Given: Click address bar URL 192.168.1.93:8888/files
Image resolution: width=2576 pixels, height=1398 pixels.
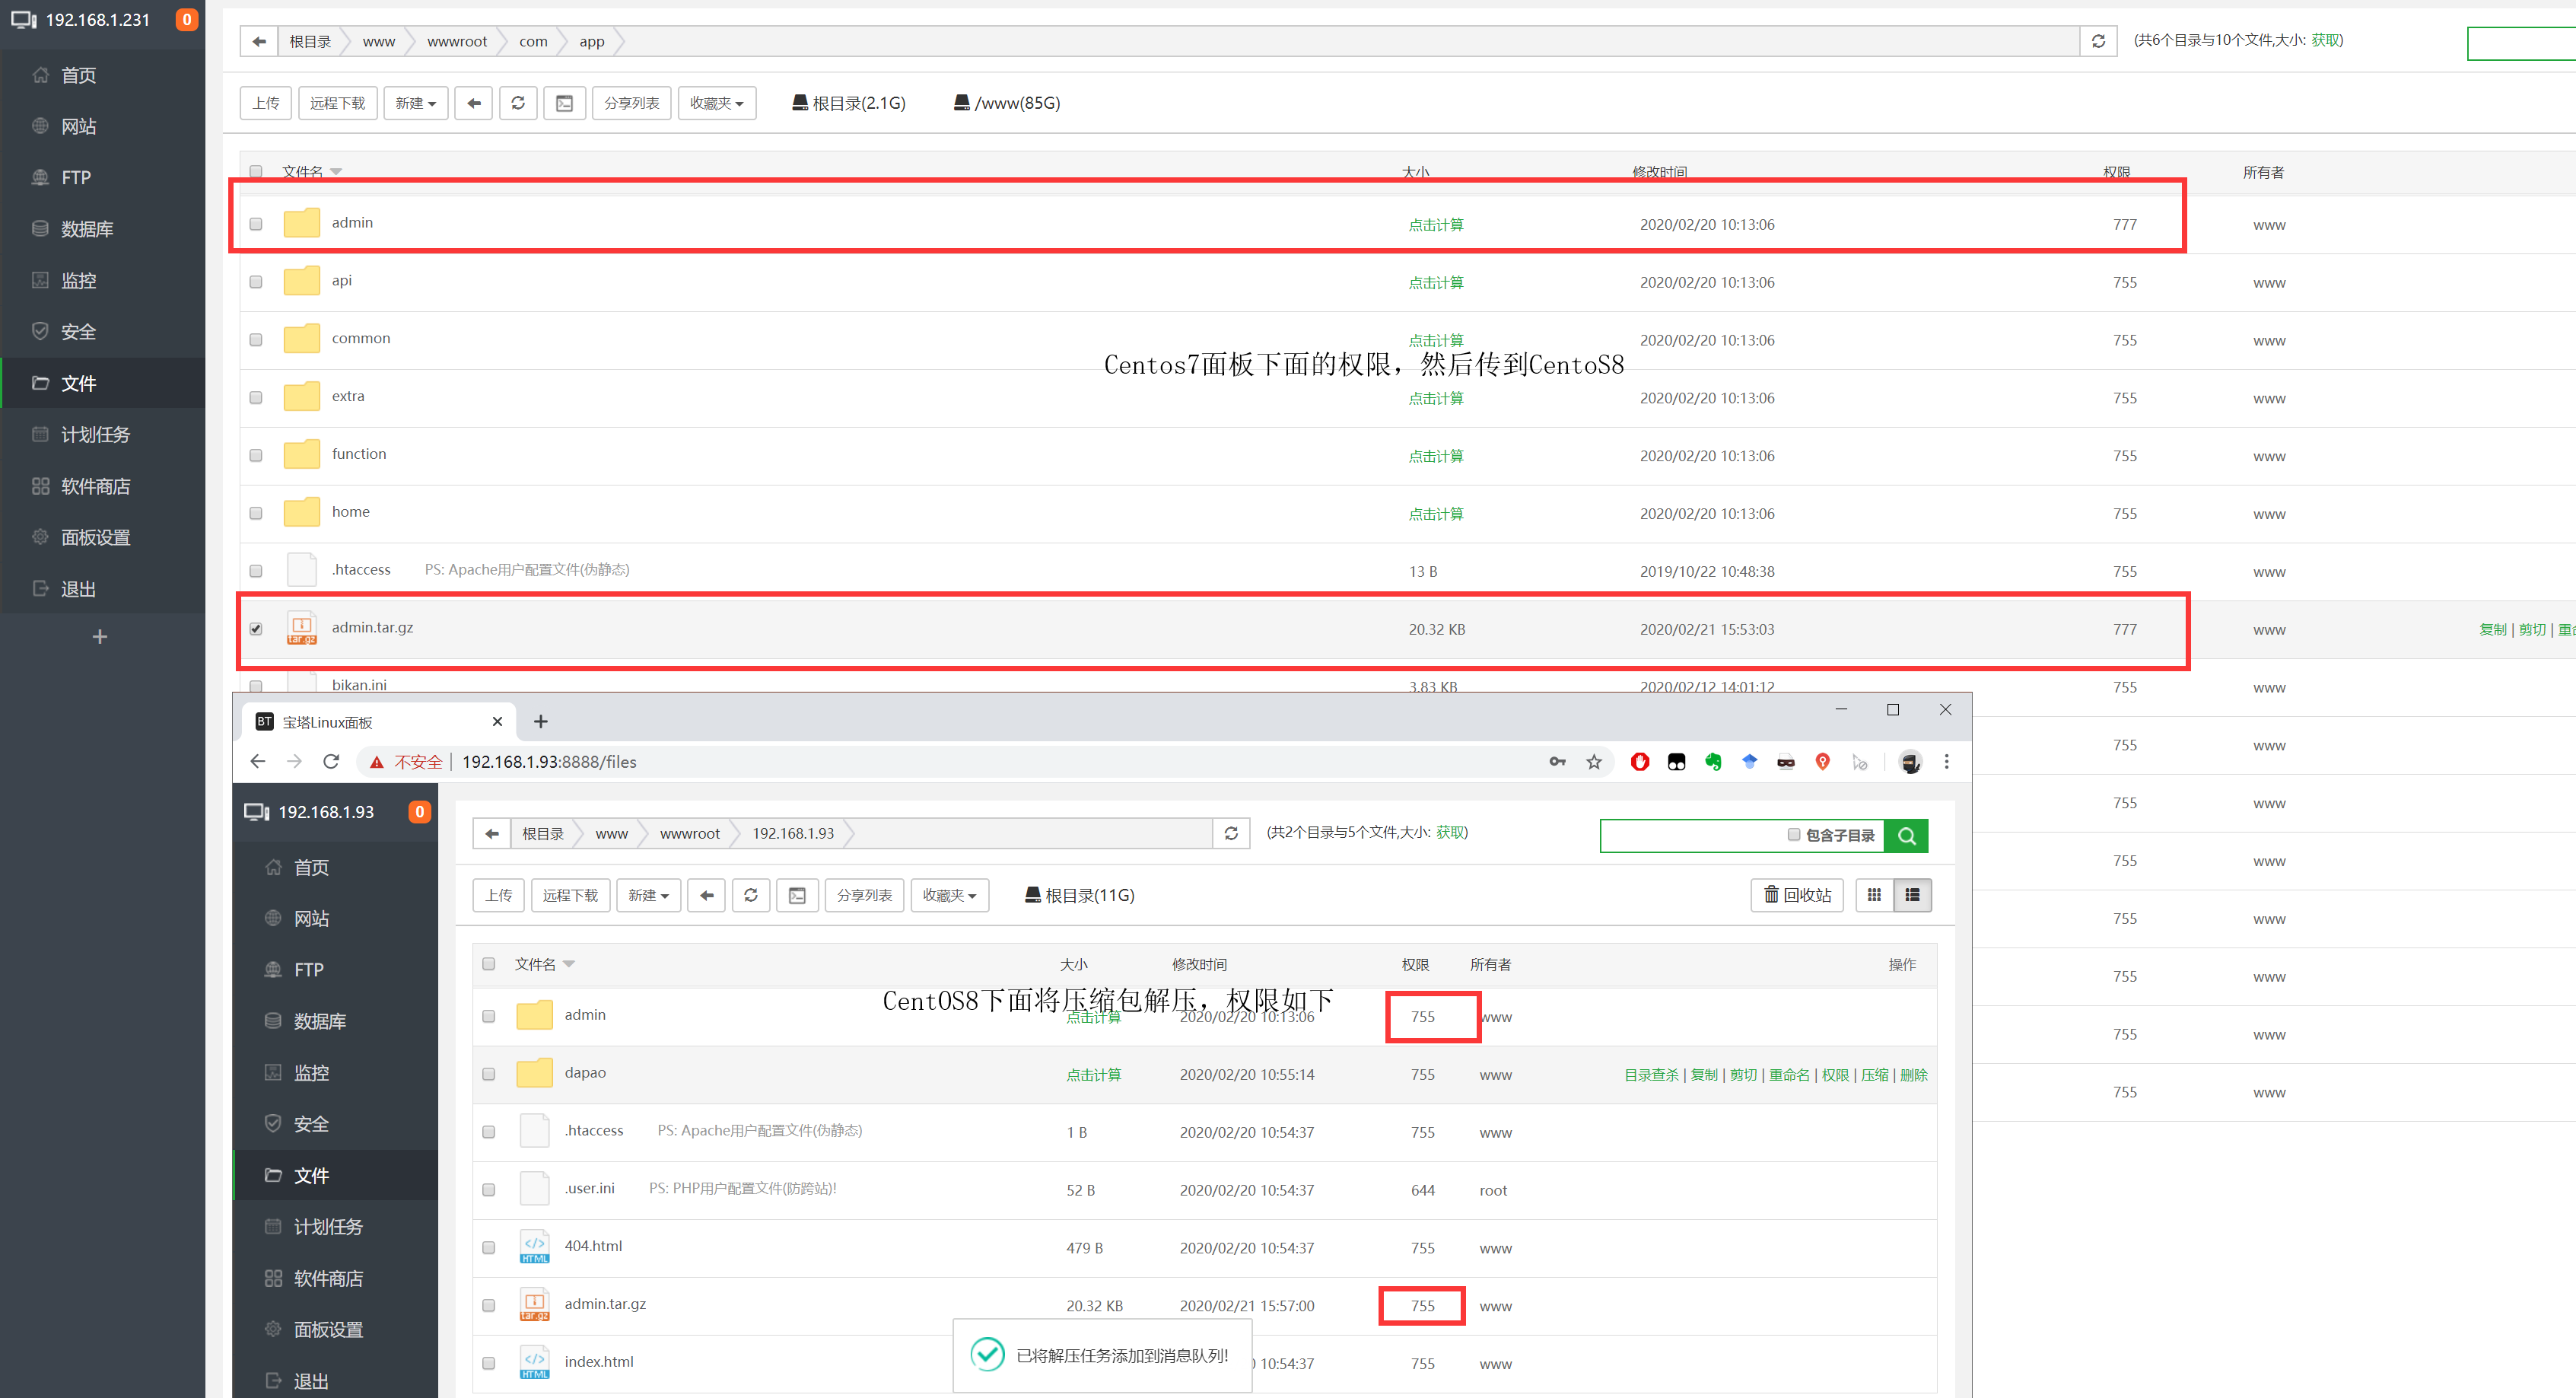Looking at the screenshot, I should 549,762.
